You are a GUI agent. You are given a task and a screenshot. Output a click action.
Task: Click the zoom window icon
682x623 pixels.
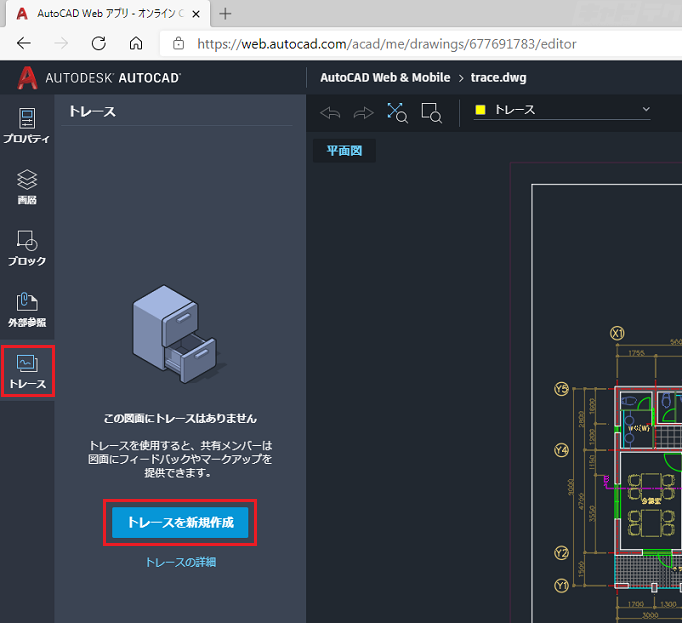[x=431, y=113]
